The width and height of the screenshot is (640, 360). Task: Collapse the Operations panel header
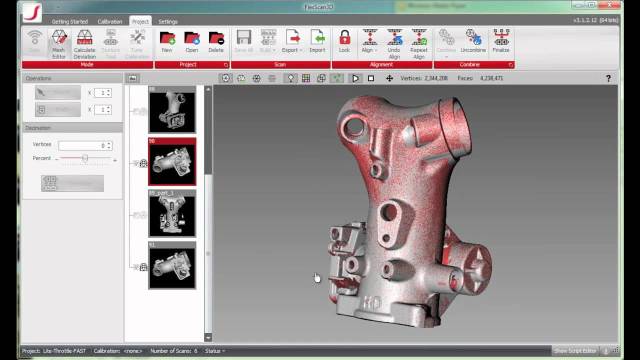coord(73,78)
